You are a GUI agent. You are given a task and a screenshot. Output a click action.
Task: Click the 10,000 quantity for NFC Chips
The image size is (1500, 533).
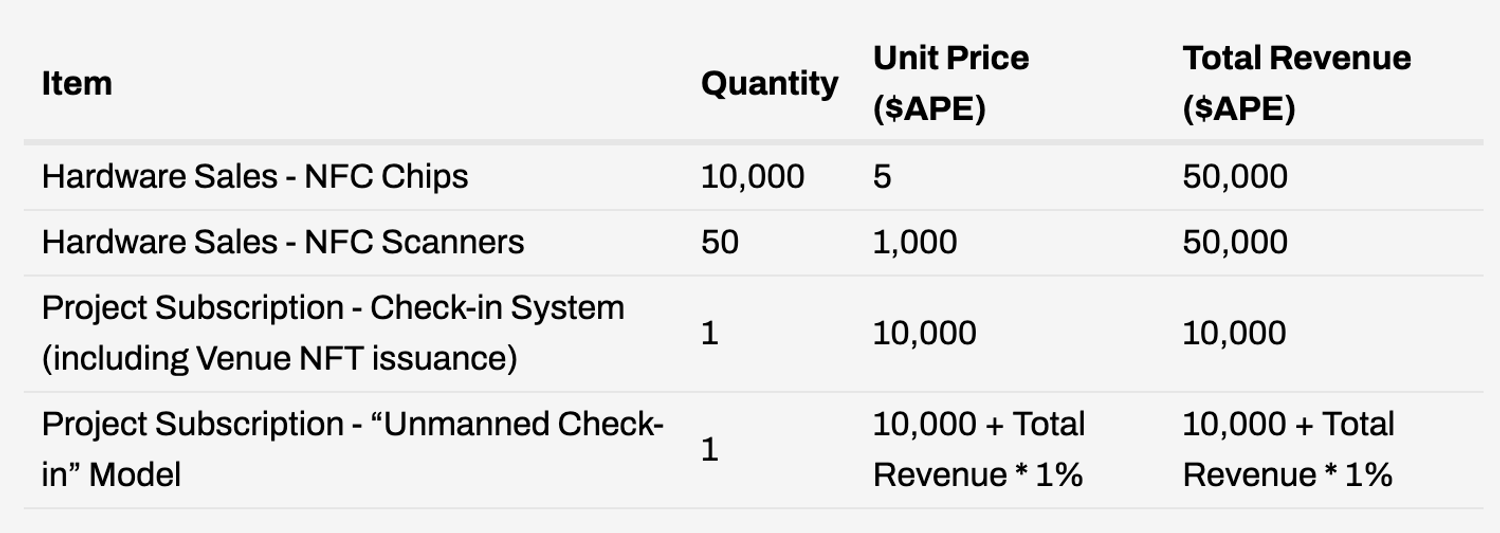pyautogui.click(x=752, y=177)
